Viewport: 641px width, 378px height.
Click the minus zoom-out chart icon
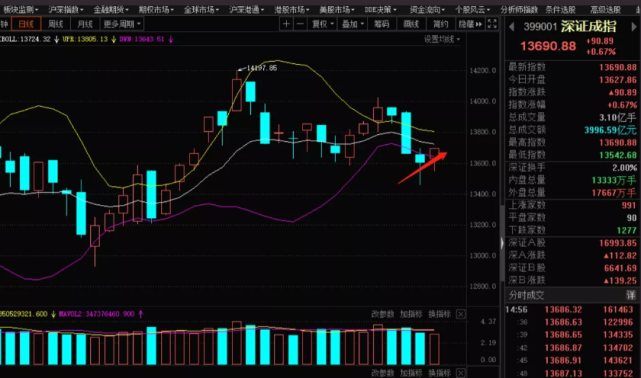tap(300, 24)
